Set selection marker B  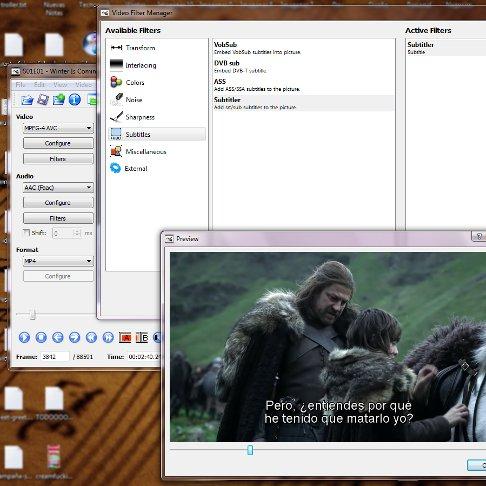tap(142, 338)
